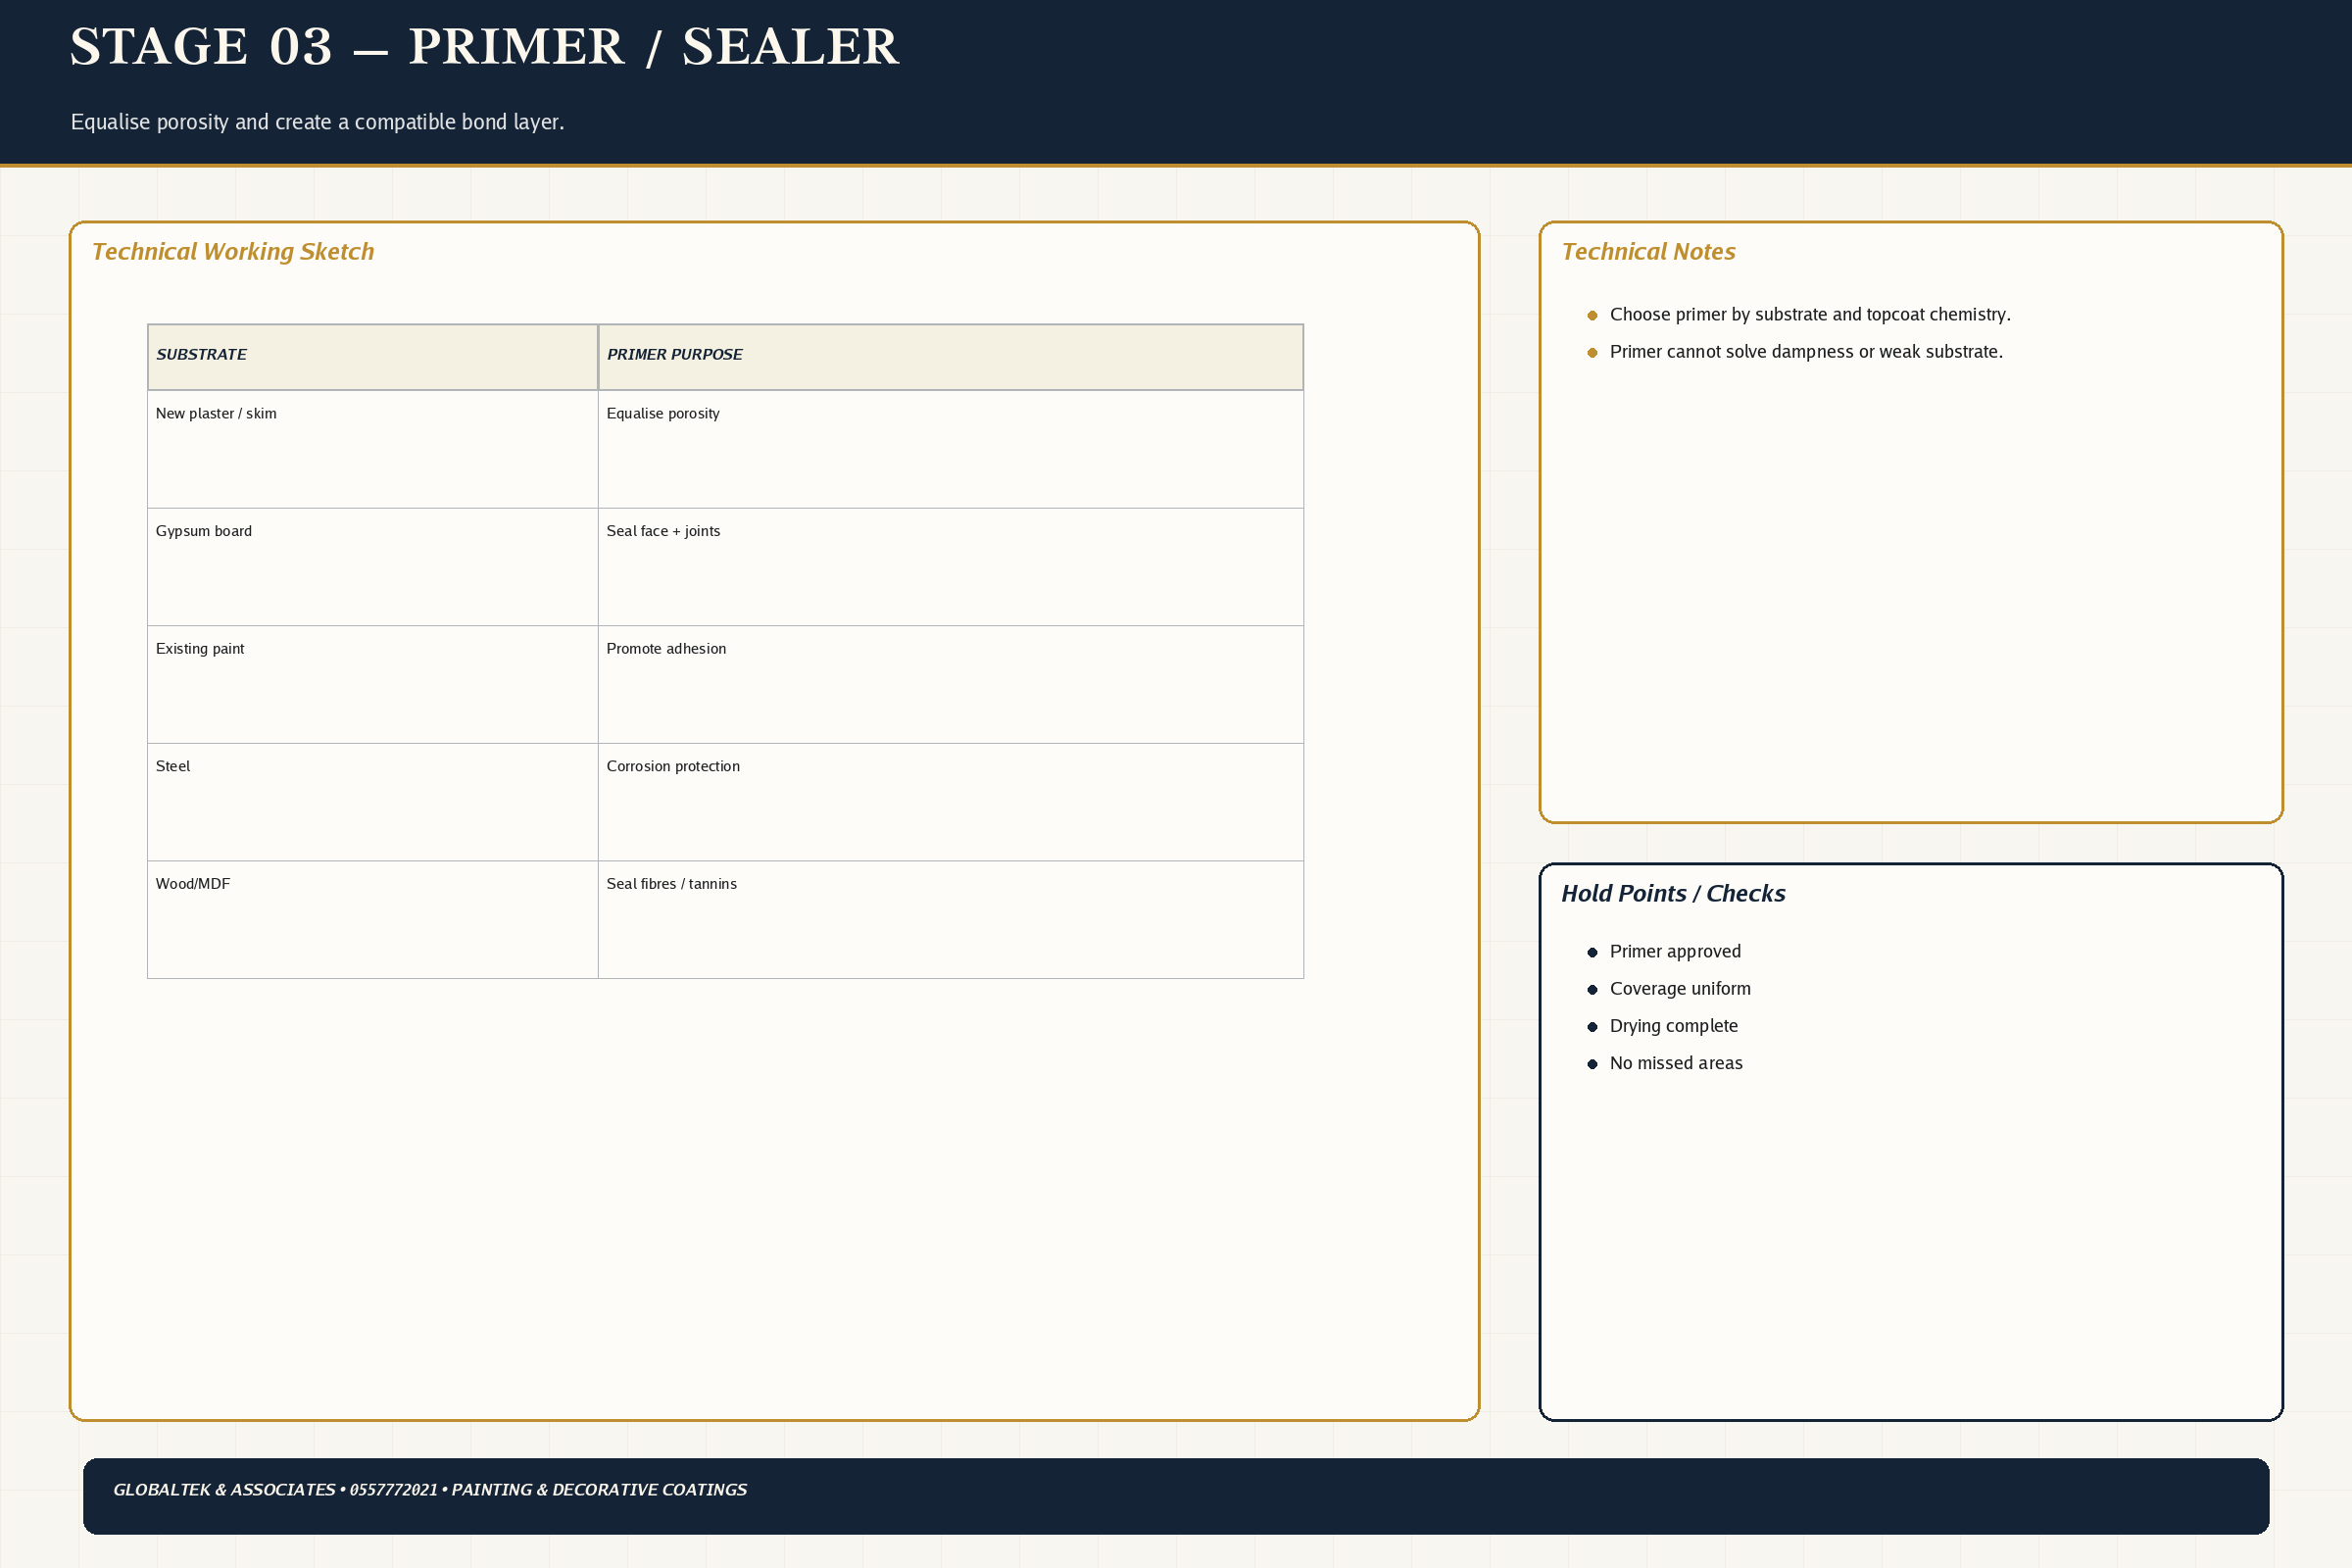This screenshot has height=1568, width=2352.
Task: Select the 'New plaster / skim' cell
Action: 373,449
